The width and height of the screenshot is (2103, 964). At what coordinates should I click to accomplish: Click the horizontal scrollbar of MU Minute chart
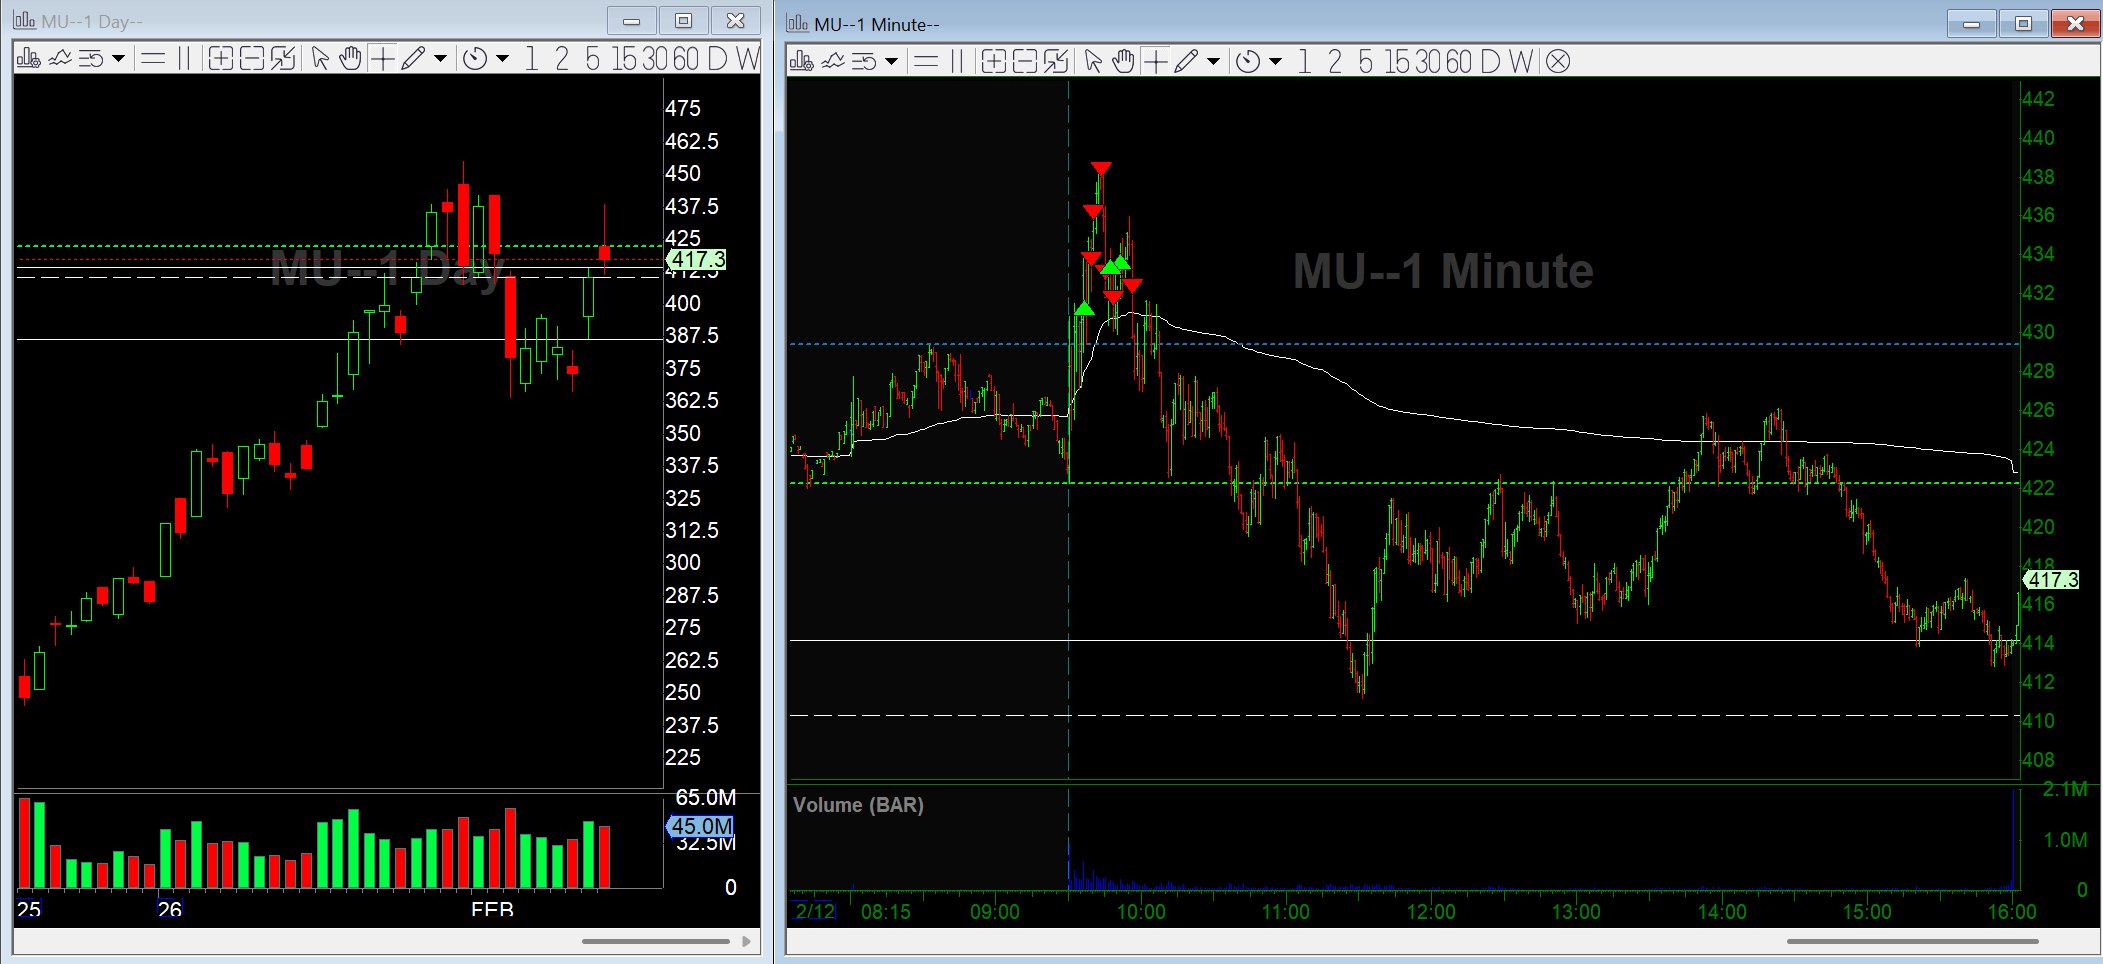tap(1912, 941)
